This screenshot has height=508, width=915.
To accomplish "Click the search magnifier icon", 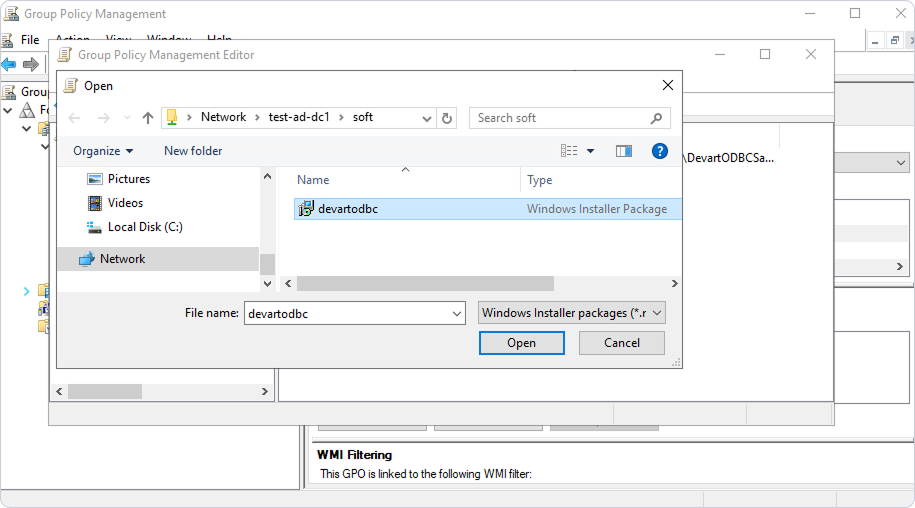I will 656,118.
